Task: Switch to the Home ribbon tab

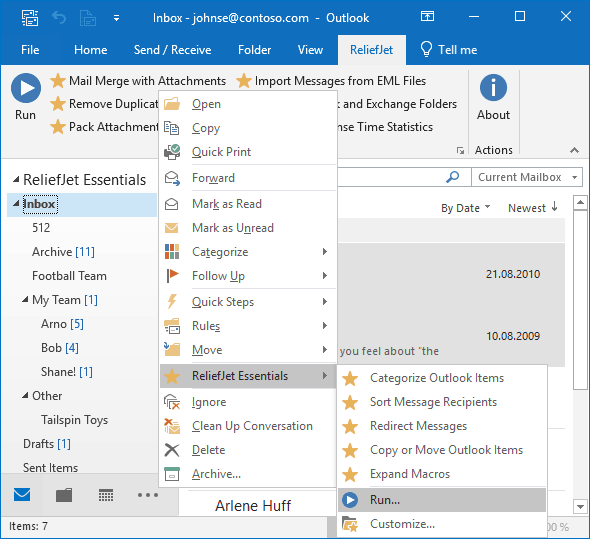Action: point(90,50)
